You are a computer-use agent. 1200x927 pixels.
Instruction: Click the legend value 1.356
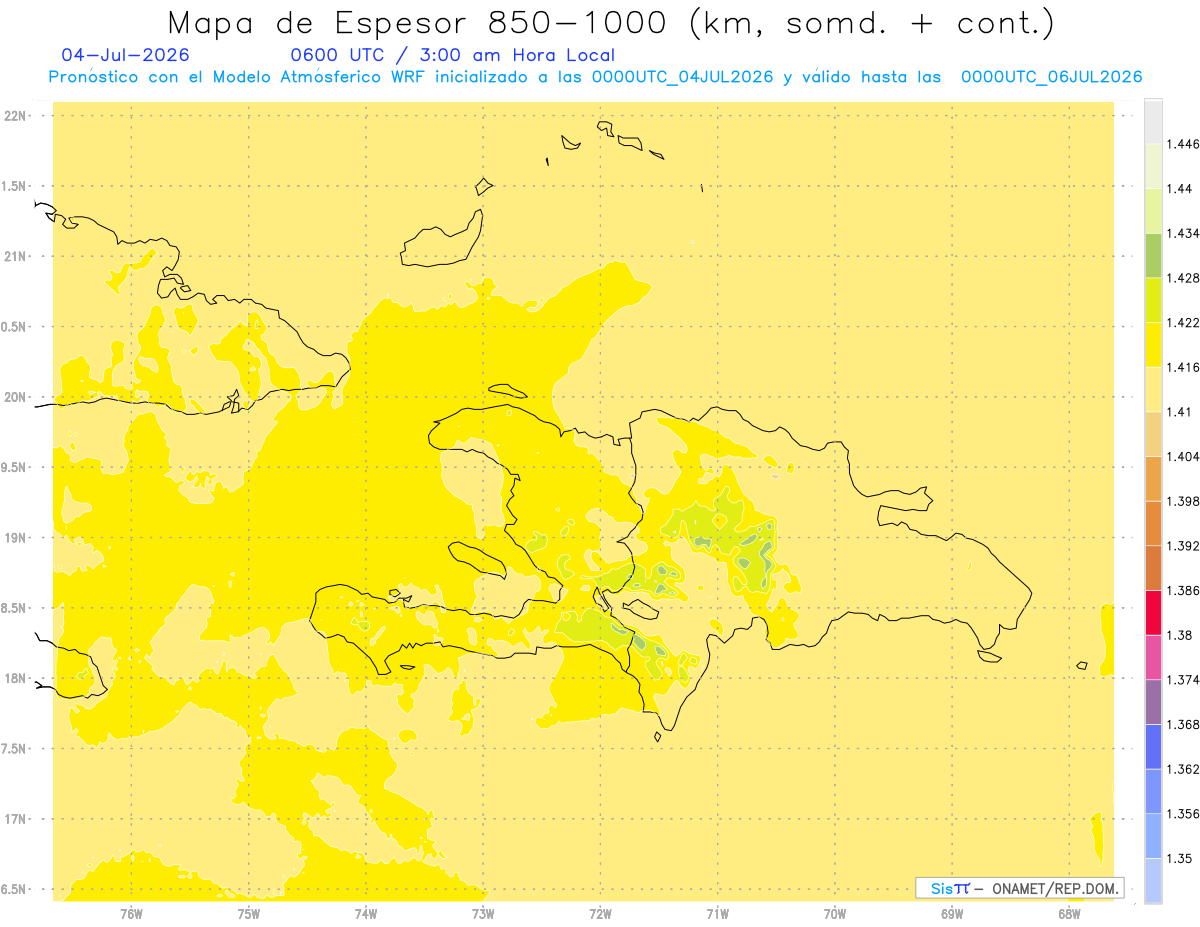tap(1182, 814)
